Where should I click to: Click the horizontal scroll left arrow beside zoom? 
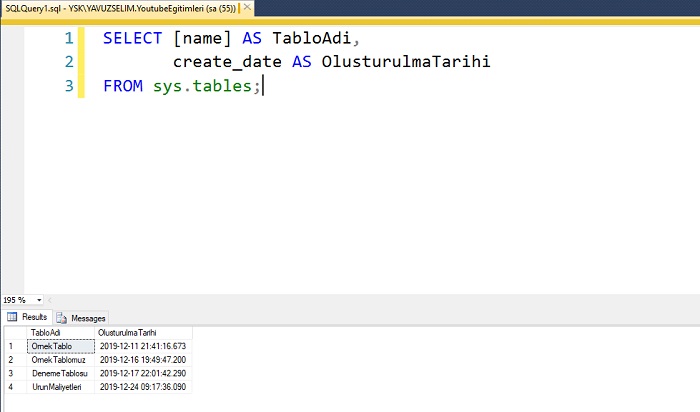[50, 300]
